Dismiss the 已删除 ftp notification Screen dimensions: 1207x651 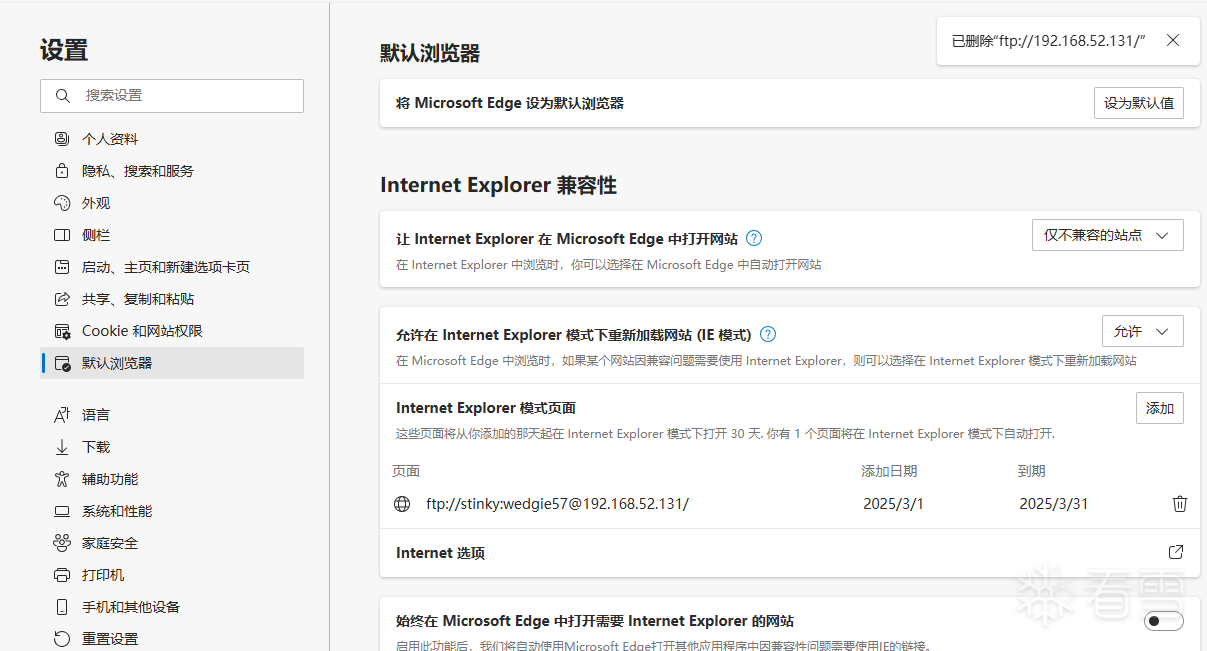[1173, 40]
